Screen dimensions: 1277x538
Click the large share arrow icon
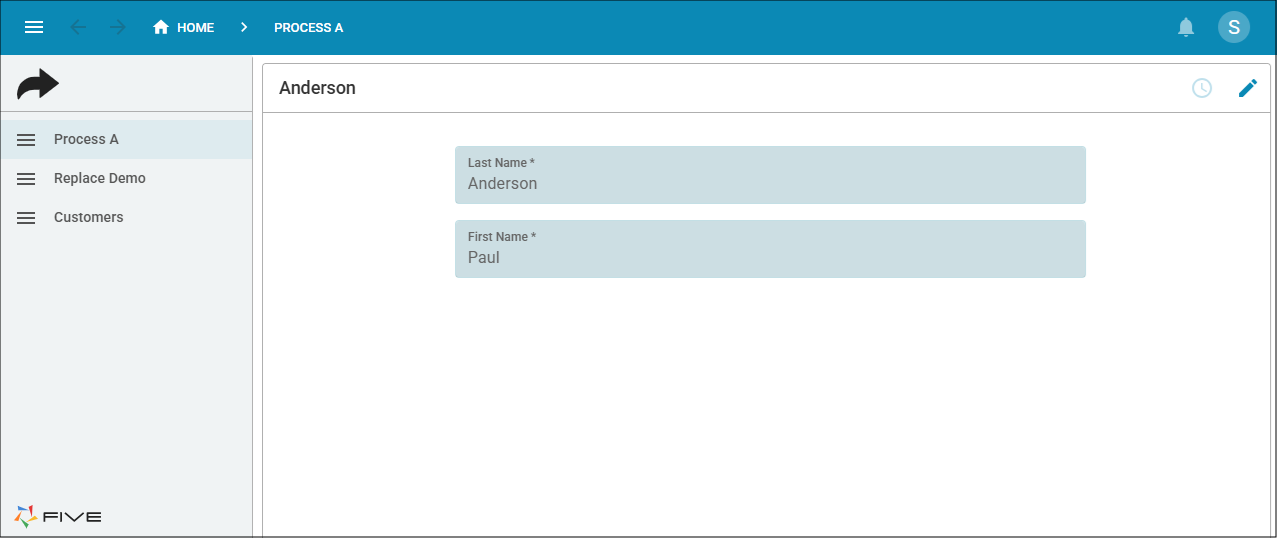click(38, 85)
